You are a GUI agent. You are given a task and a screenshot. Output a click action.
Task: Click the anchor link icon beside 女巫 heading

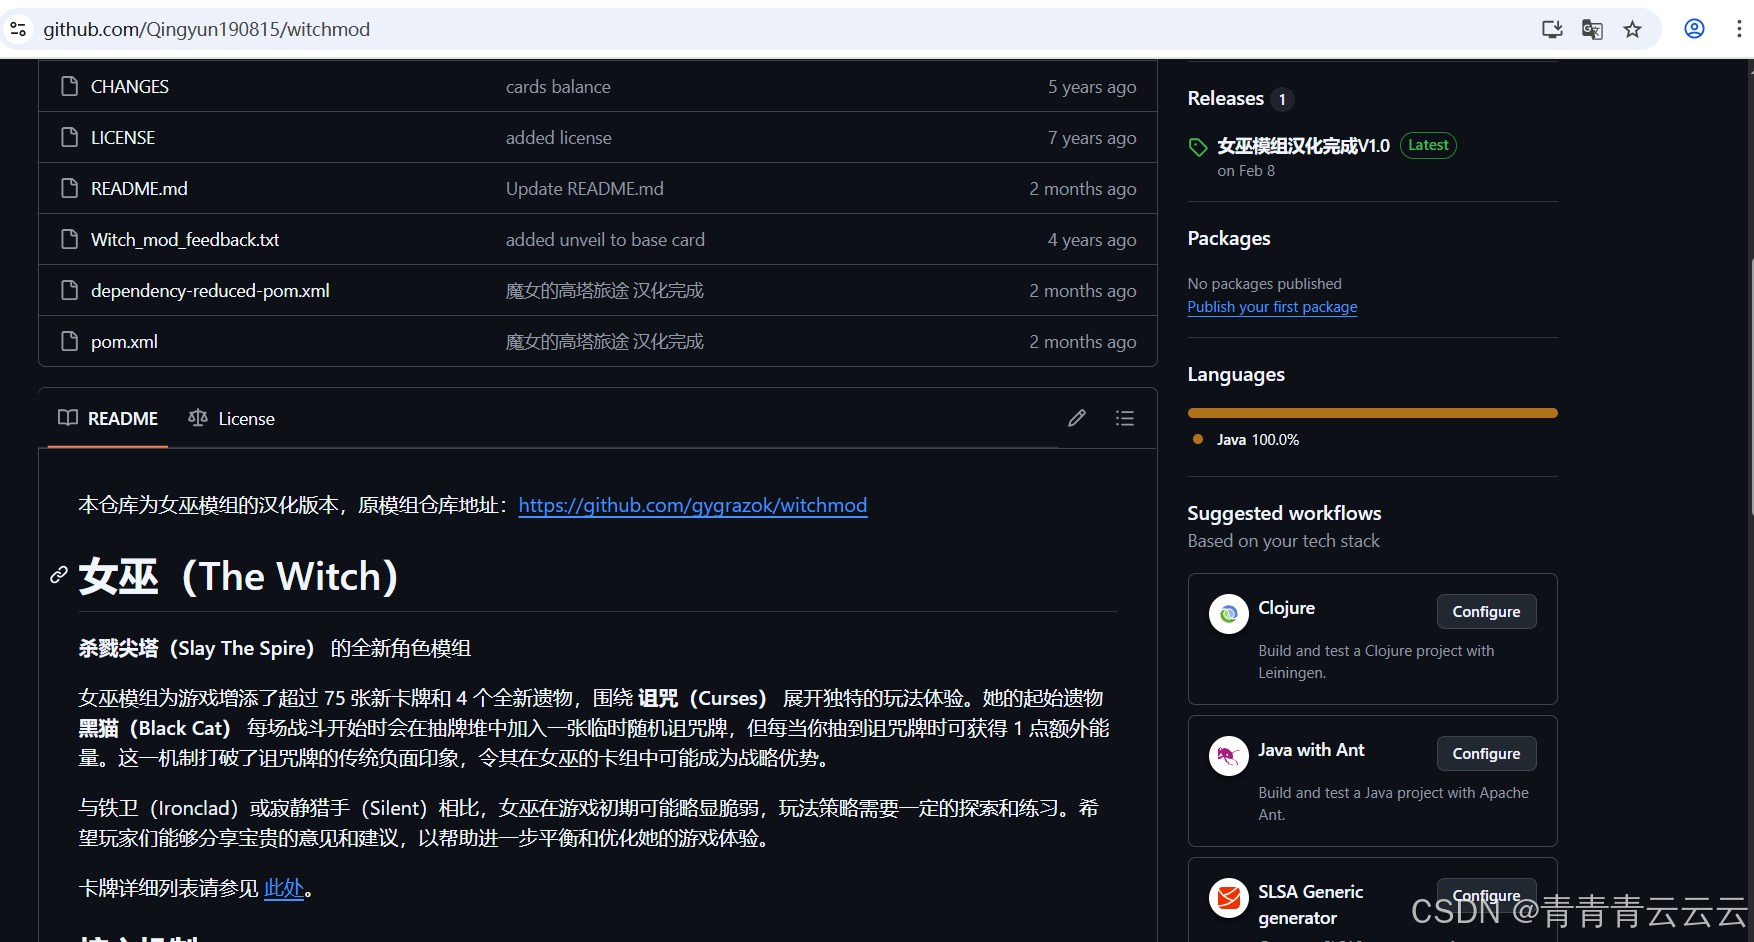[59, 575]
